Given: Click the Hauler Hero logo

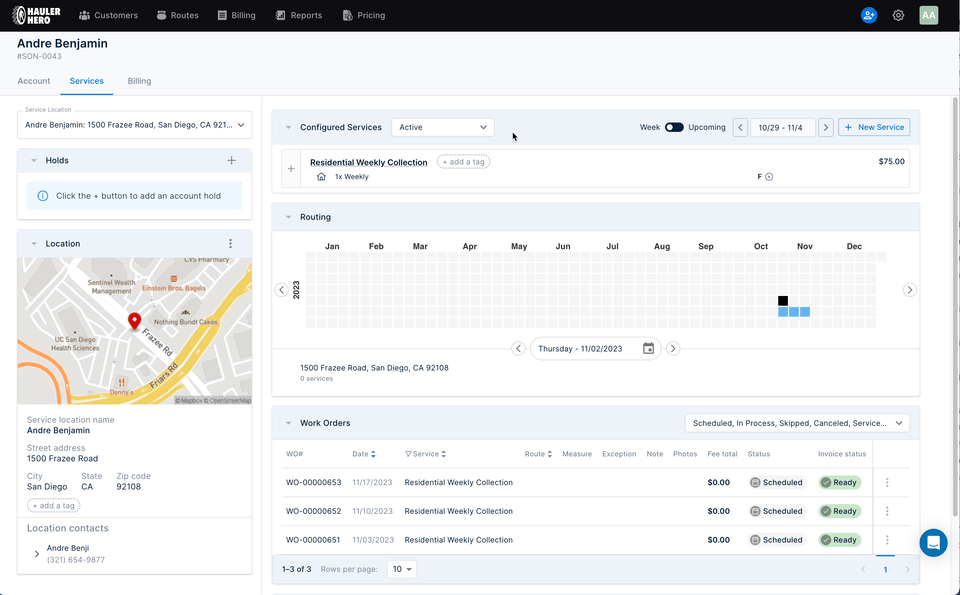Looking at the screenshot, I should [x=37, y=15].
